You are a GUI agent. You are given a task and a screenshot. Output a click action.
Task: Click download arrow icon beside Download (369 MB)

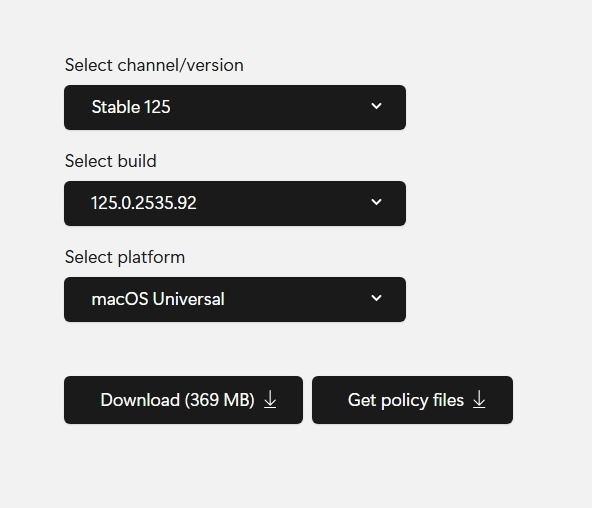270,400
